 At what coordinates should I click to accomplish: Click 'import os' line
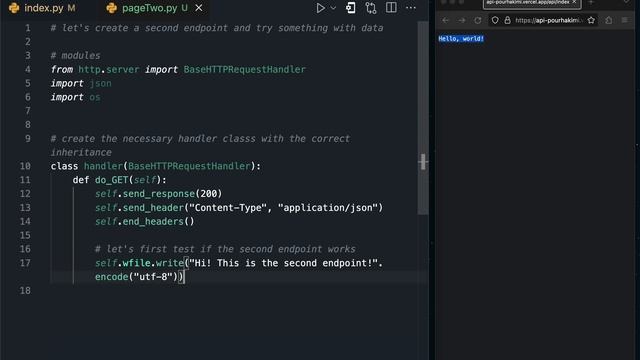pyautogui.click(x=76, y=97)
